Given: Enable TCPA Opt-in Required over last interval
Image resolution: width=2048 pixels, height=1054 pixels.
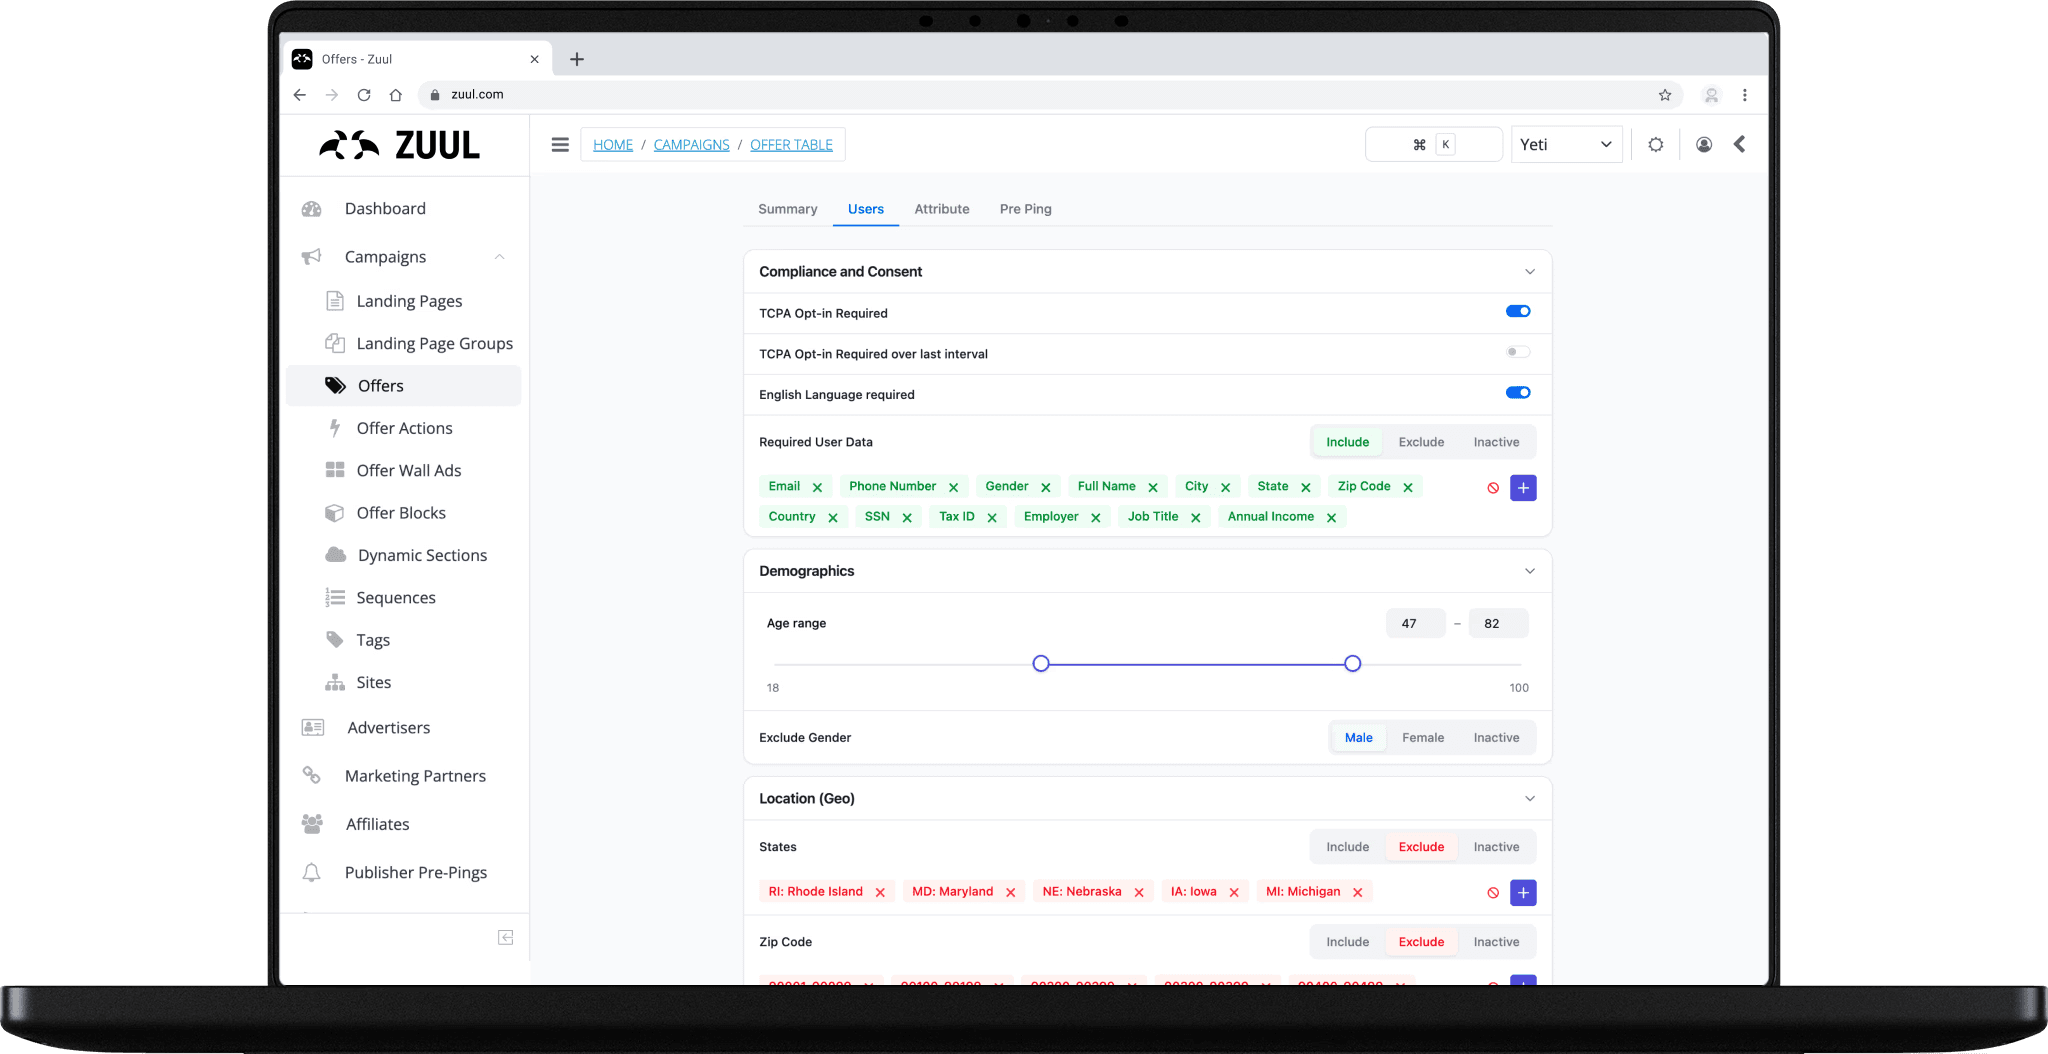Looking at the screenshot, I should coord(1518,352).
